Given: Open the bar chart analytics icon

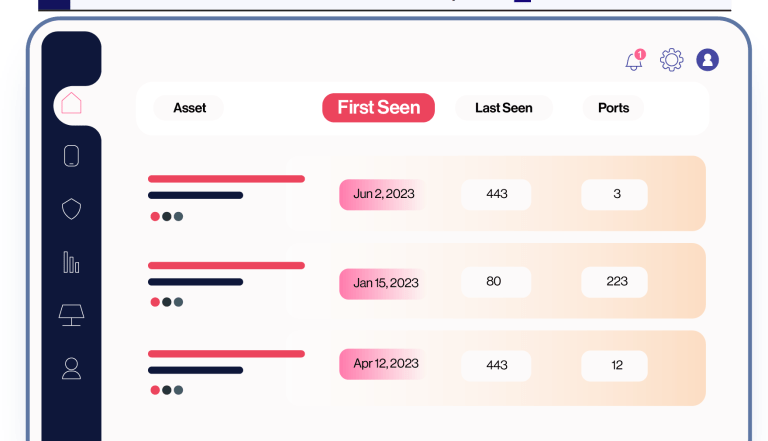Looking at the screenshot, I should pos(71,262).
